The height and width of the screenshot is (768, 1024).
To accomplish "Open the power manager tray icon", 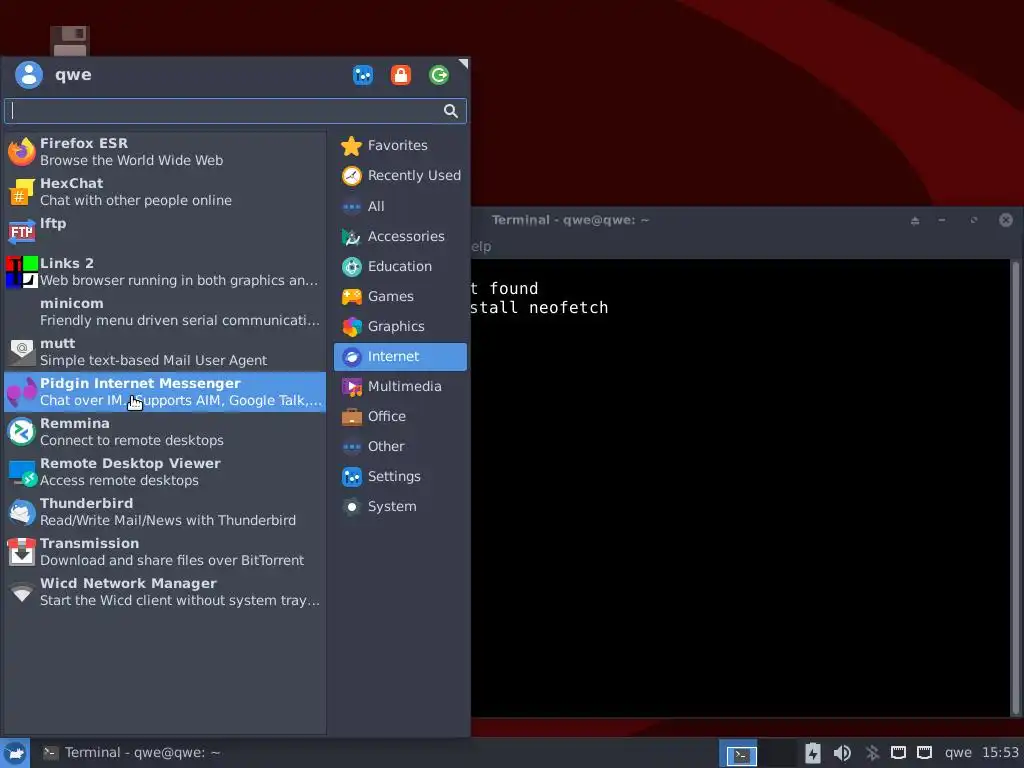I will [812, 753].
